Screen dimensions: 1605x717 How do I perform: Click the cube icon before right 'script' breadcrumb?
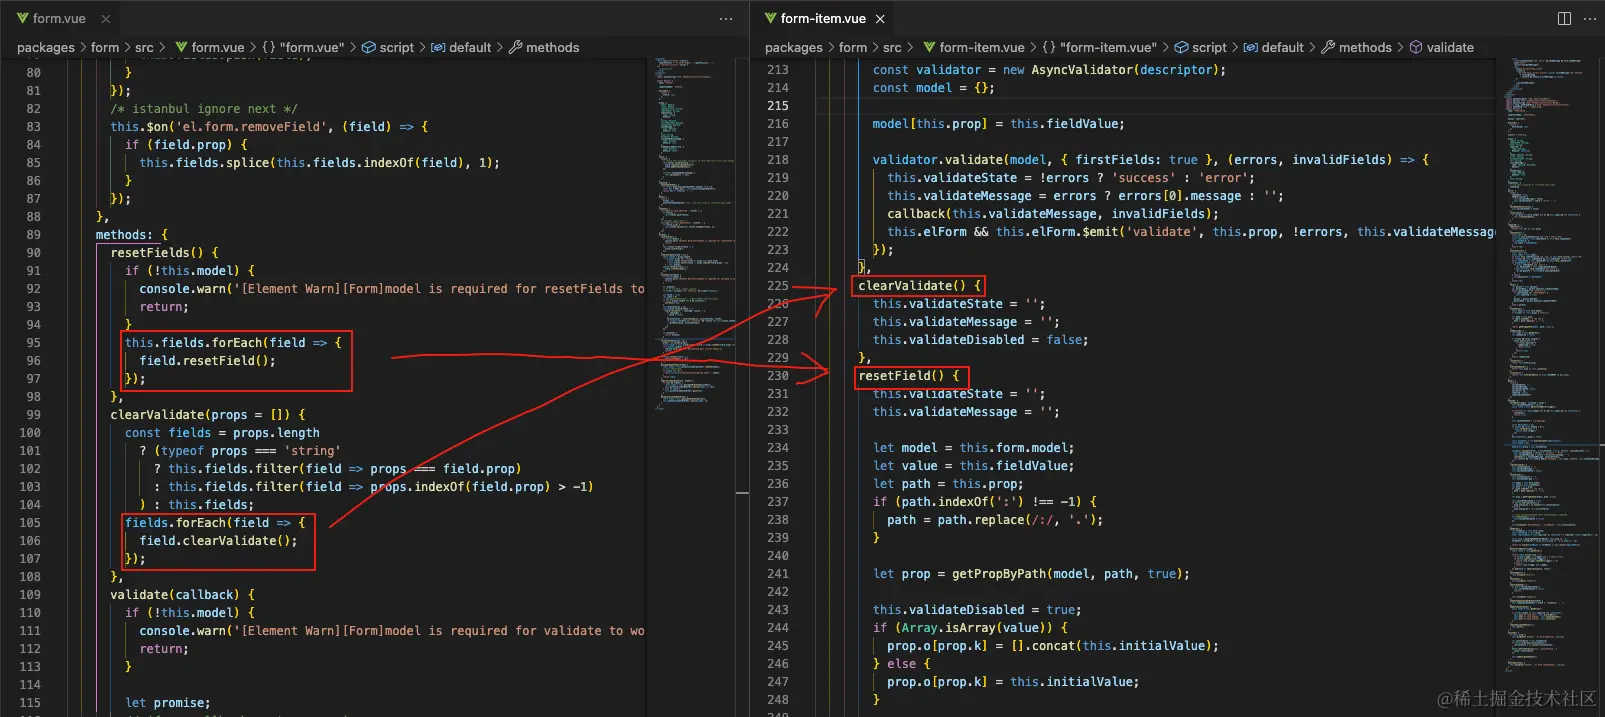1181,47
